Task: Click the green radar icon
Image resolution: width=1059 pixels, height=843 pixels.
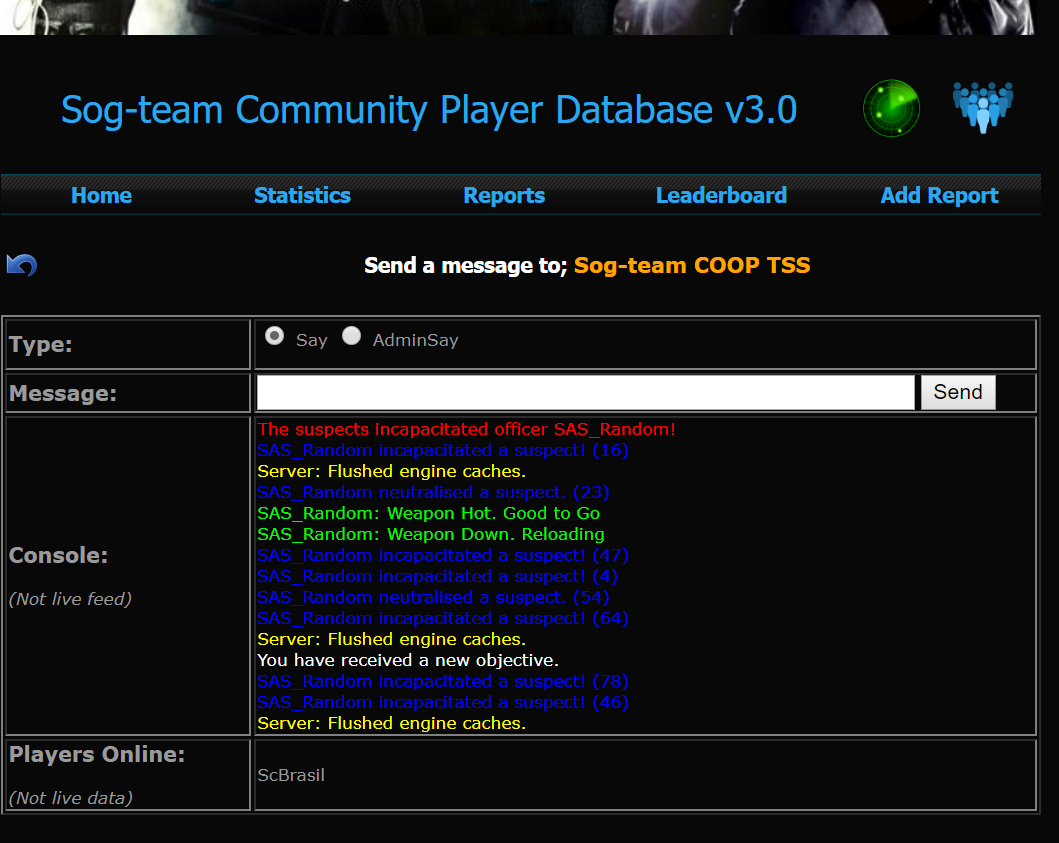Action: 891,108
